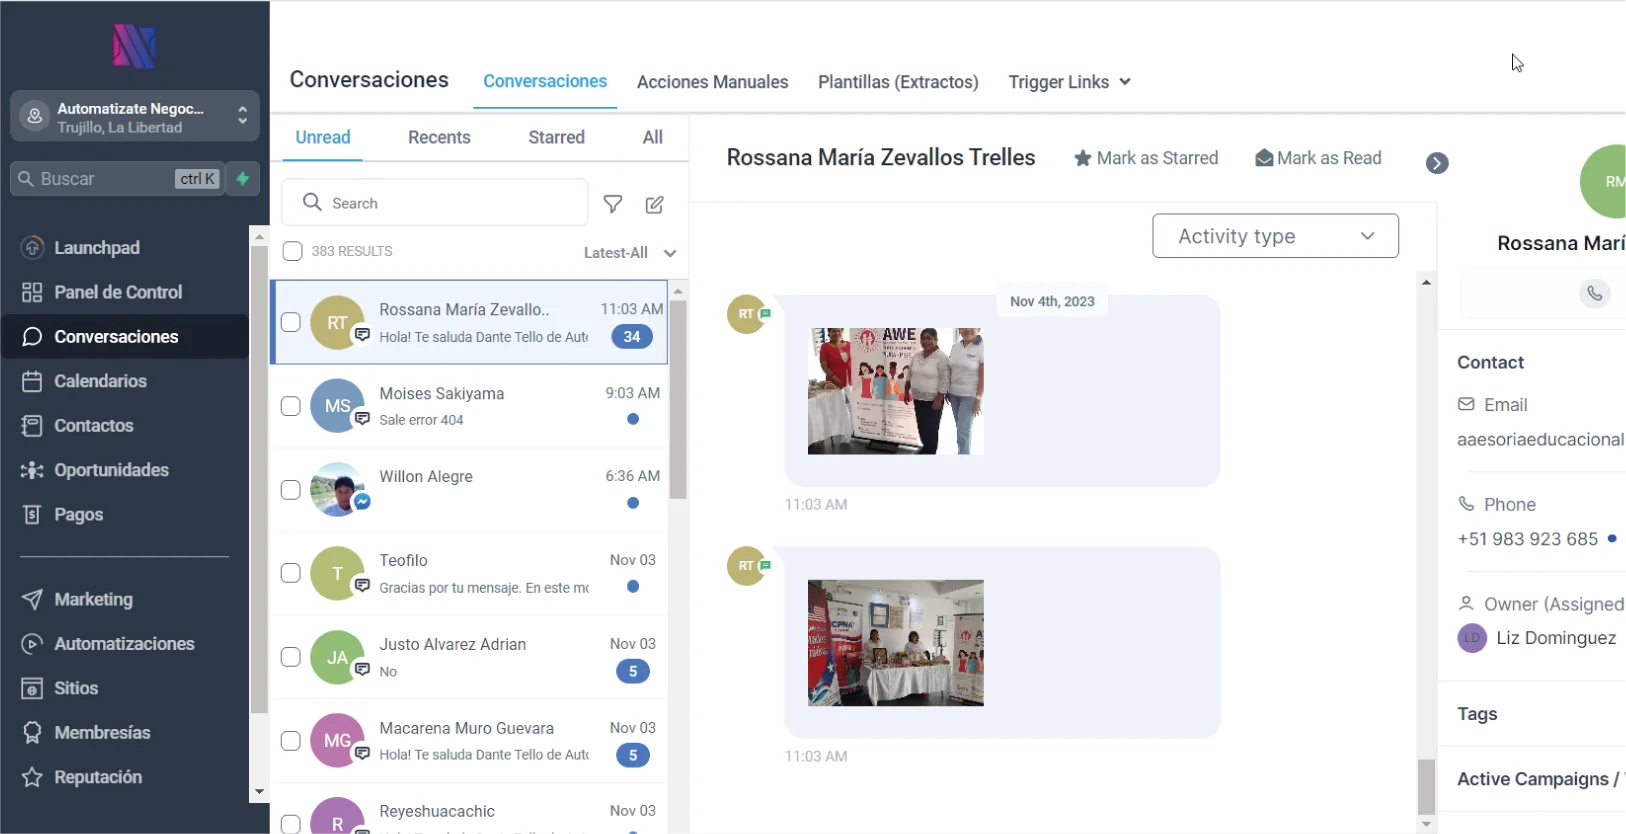Screen dimensions: 1626x834
Task: Click the compose new message icon
Action: pyautogui.click(x=655, y=204)
